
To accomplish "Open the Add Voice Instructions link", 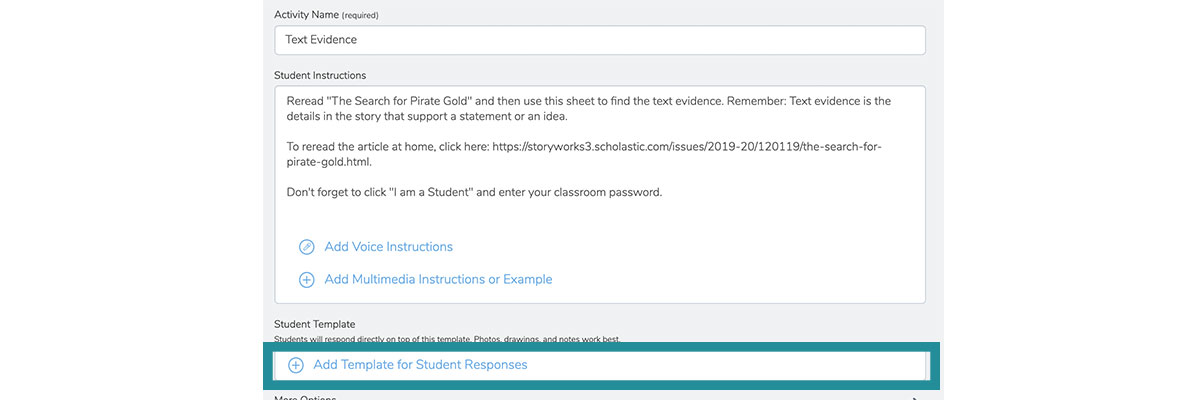I will pos(388,247).
